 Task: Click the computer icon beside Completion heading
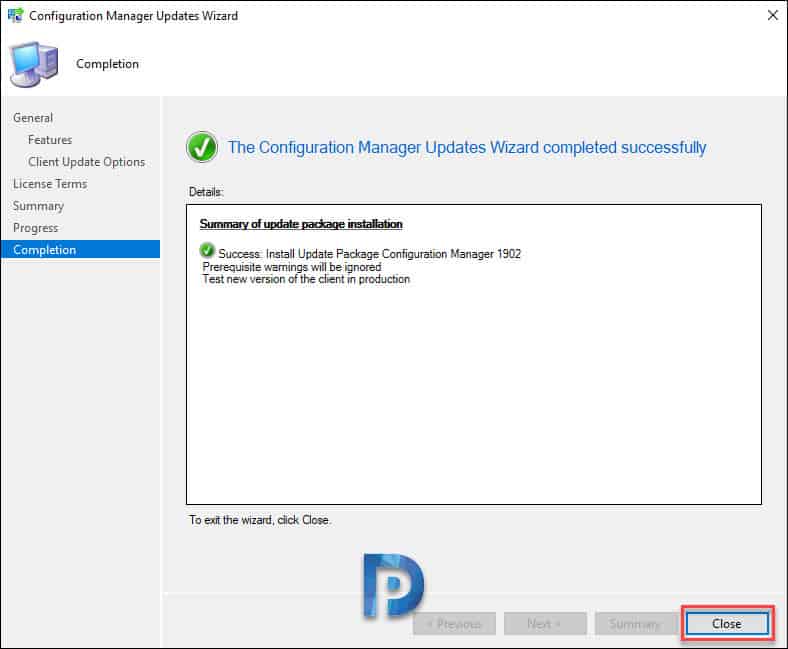pos(34,64)
